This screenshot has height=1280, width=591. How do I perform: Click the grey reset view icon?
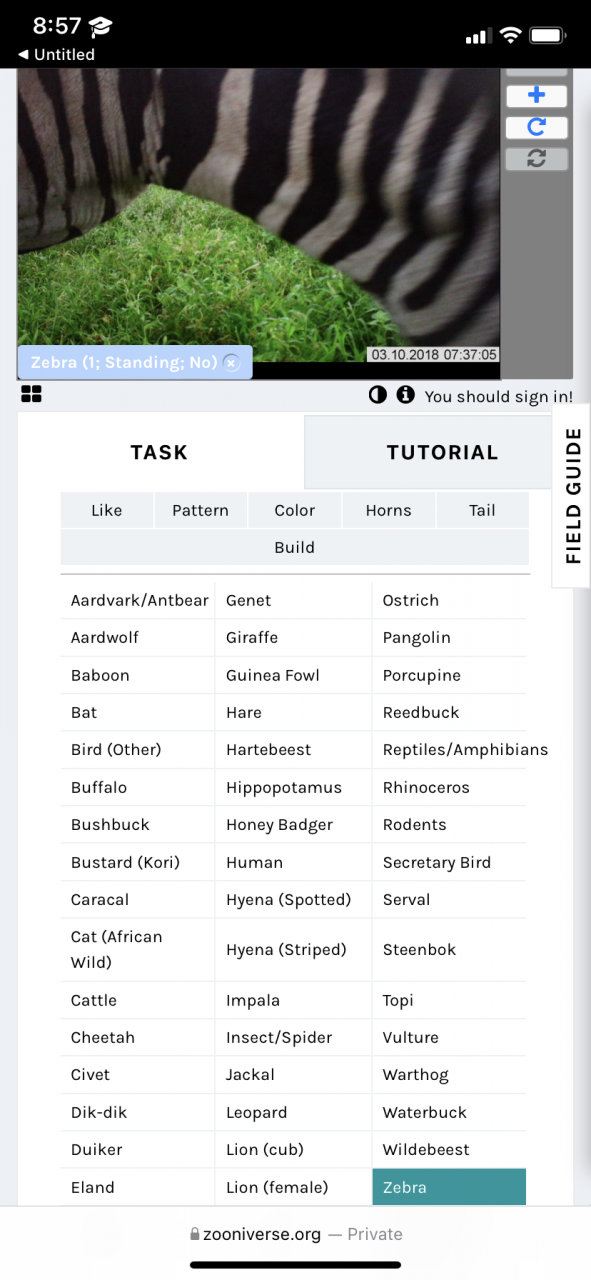[536, 159]
